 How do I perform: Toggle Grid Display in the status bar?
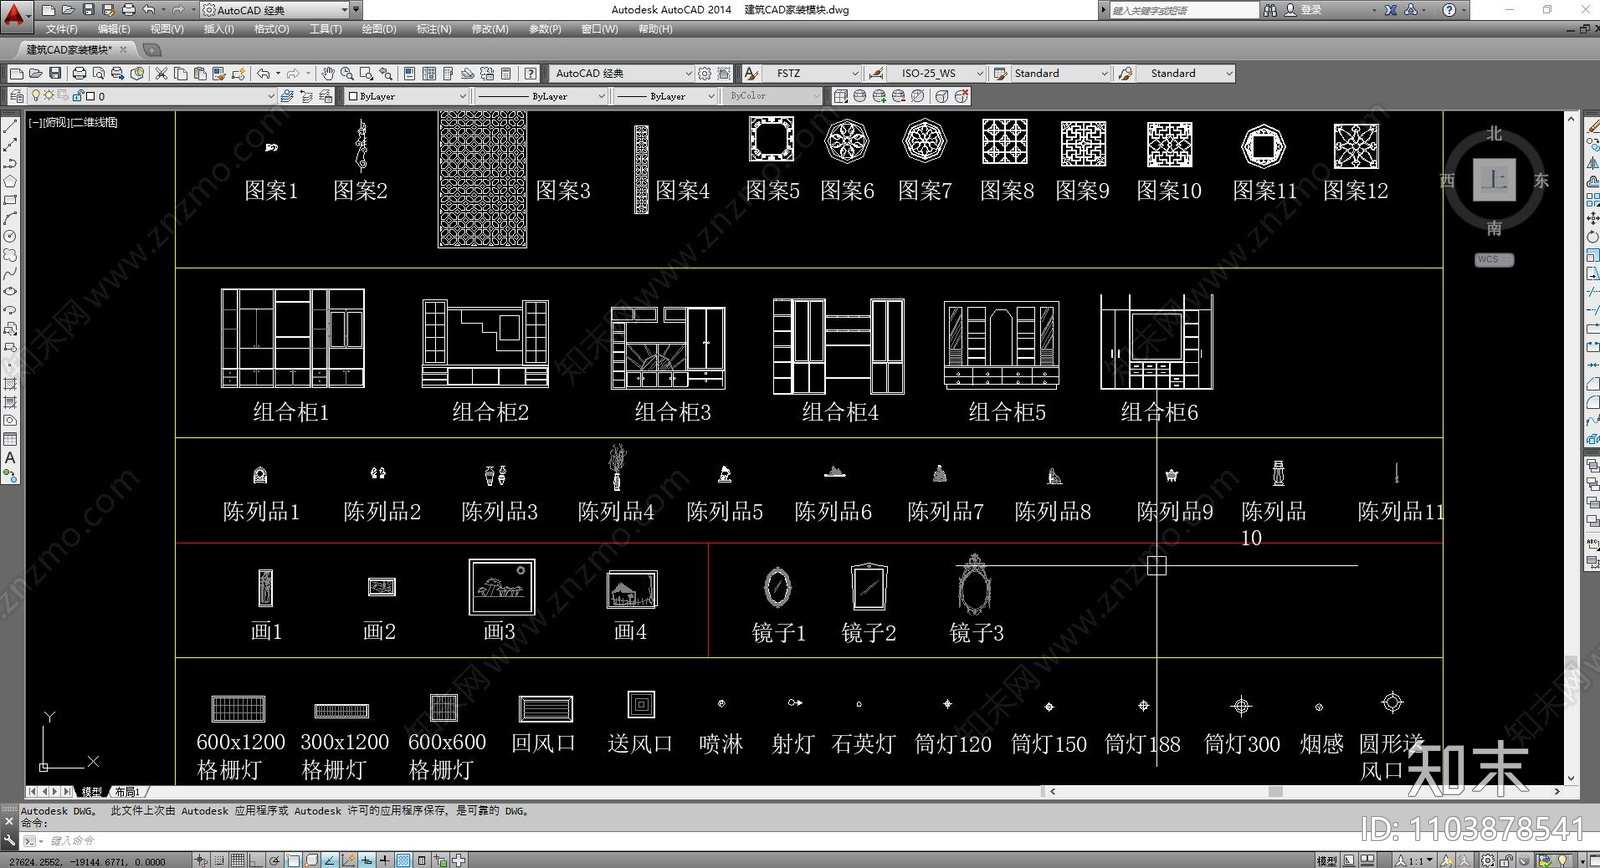pos(237,860)
